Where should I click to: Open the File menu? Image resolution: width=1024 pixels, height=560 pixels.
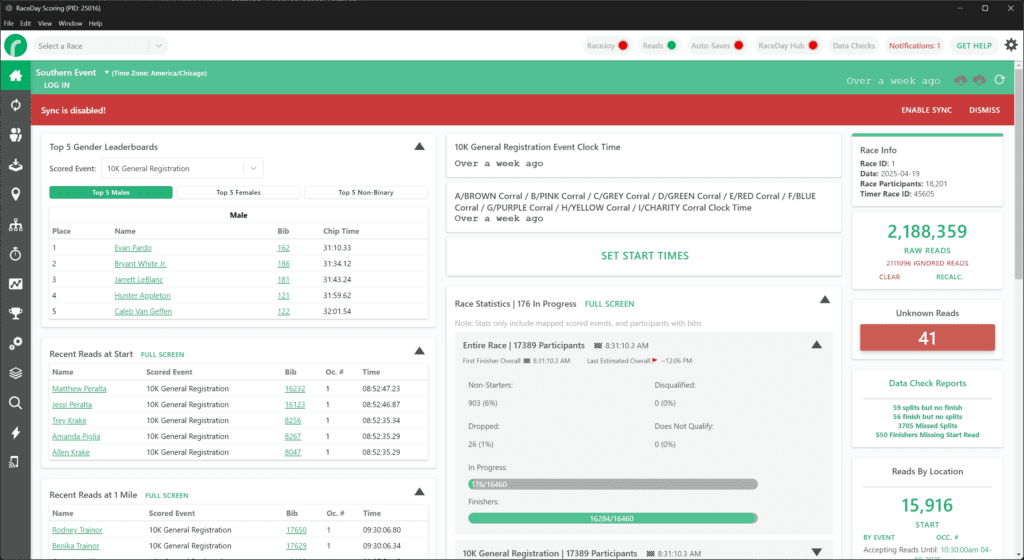(x=8, y=23)
